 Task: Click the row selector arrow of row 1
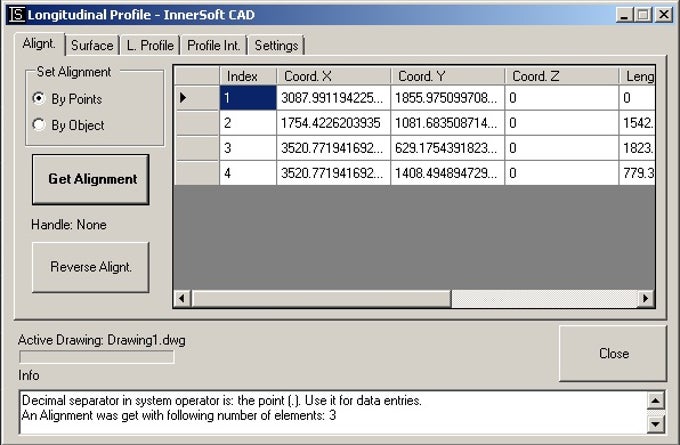pyautogui.click(x=196, y=98)
